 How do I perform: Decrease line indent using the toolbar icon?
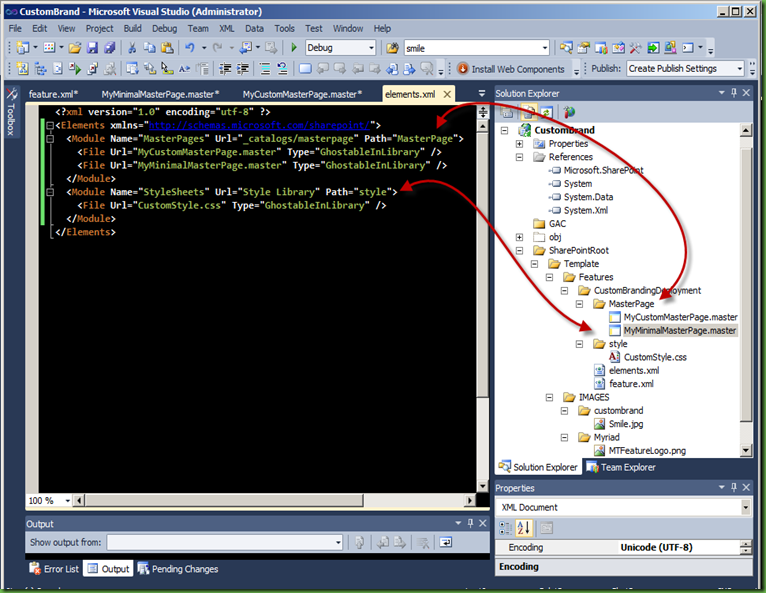click(225, 69)
